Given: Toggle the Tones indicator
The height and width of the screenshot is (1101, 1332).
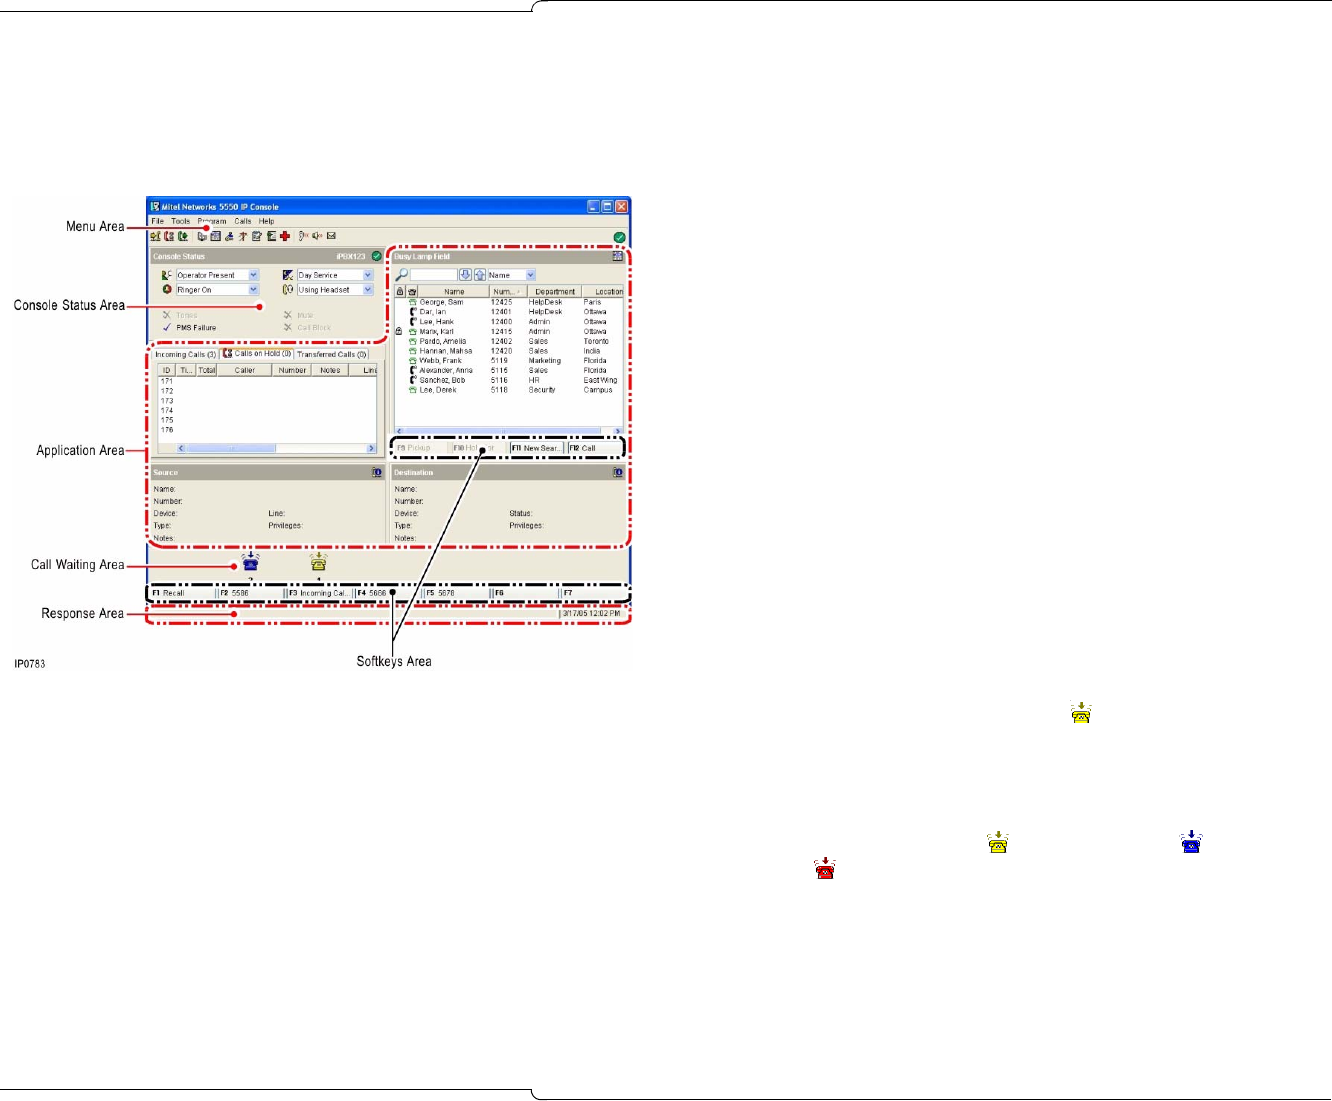Looking at the screenshot, I should [x=167, y=315].
